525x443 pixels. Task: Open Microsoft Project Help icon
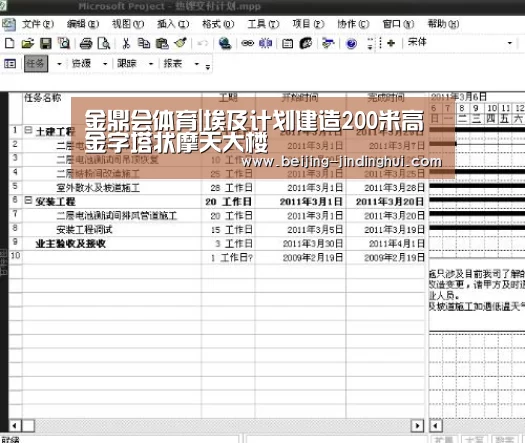pyautogui.click(x=351, y=43)
